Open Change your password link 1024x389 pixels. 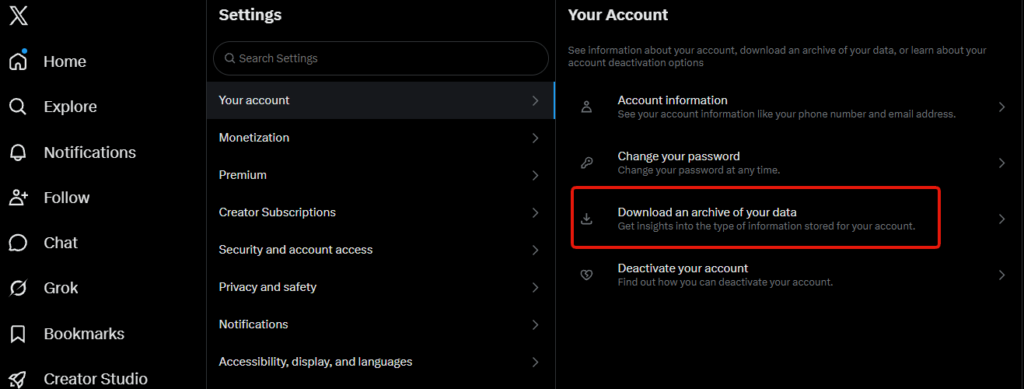[x=790, y=163]
